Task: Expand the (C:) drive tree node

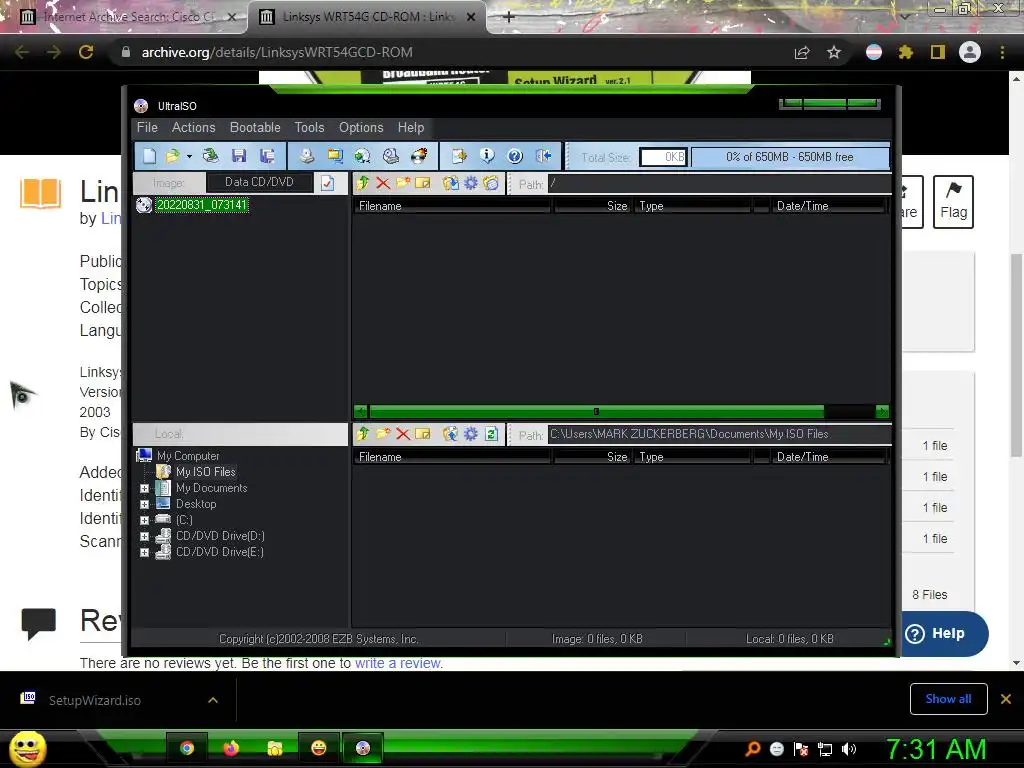Action: 144,520
